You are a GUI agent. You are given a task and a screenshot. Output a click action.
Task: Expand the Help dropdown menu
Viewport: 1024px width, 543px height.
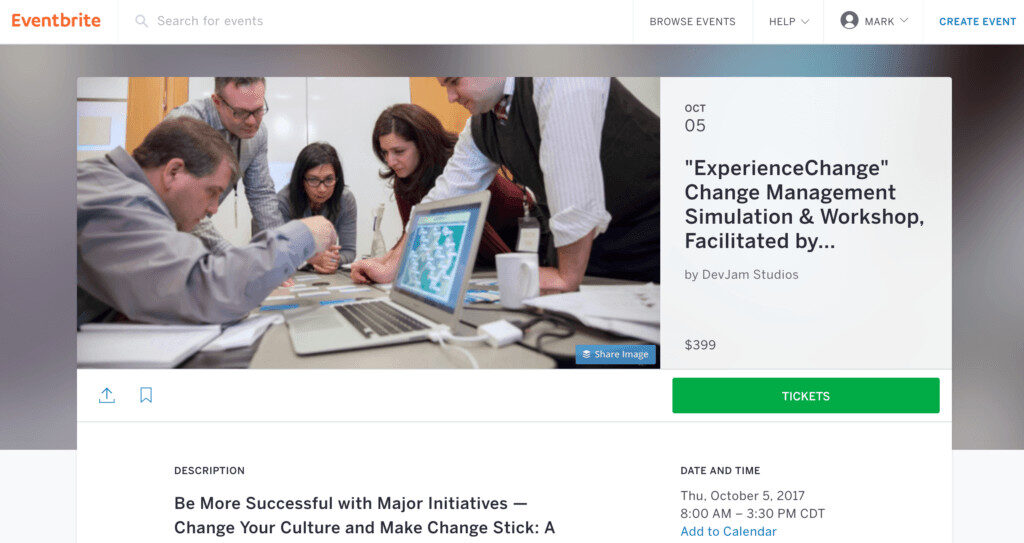click(788, 21)
